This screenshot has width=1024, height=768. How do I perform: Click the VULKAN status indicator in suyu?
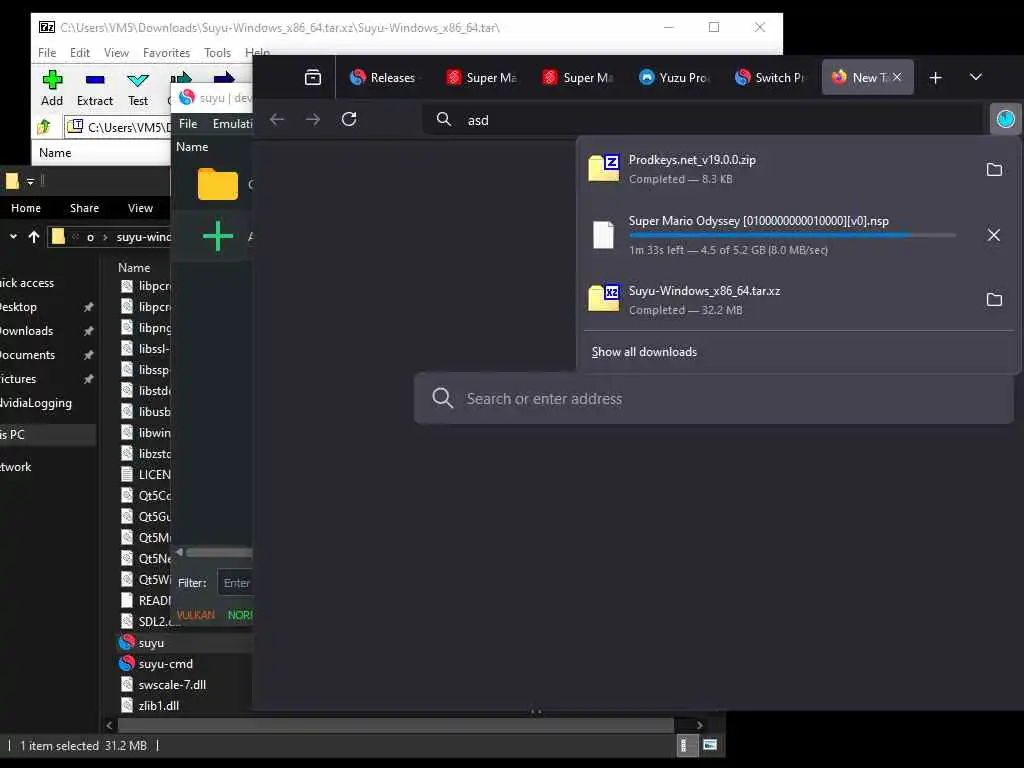click(195, 615)
